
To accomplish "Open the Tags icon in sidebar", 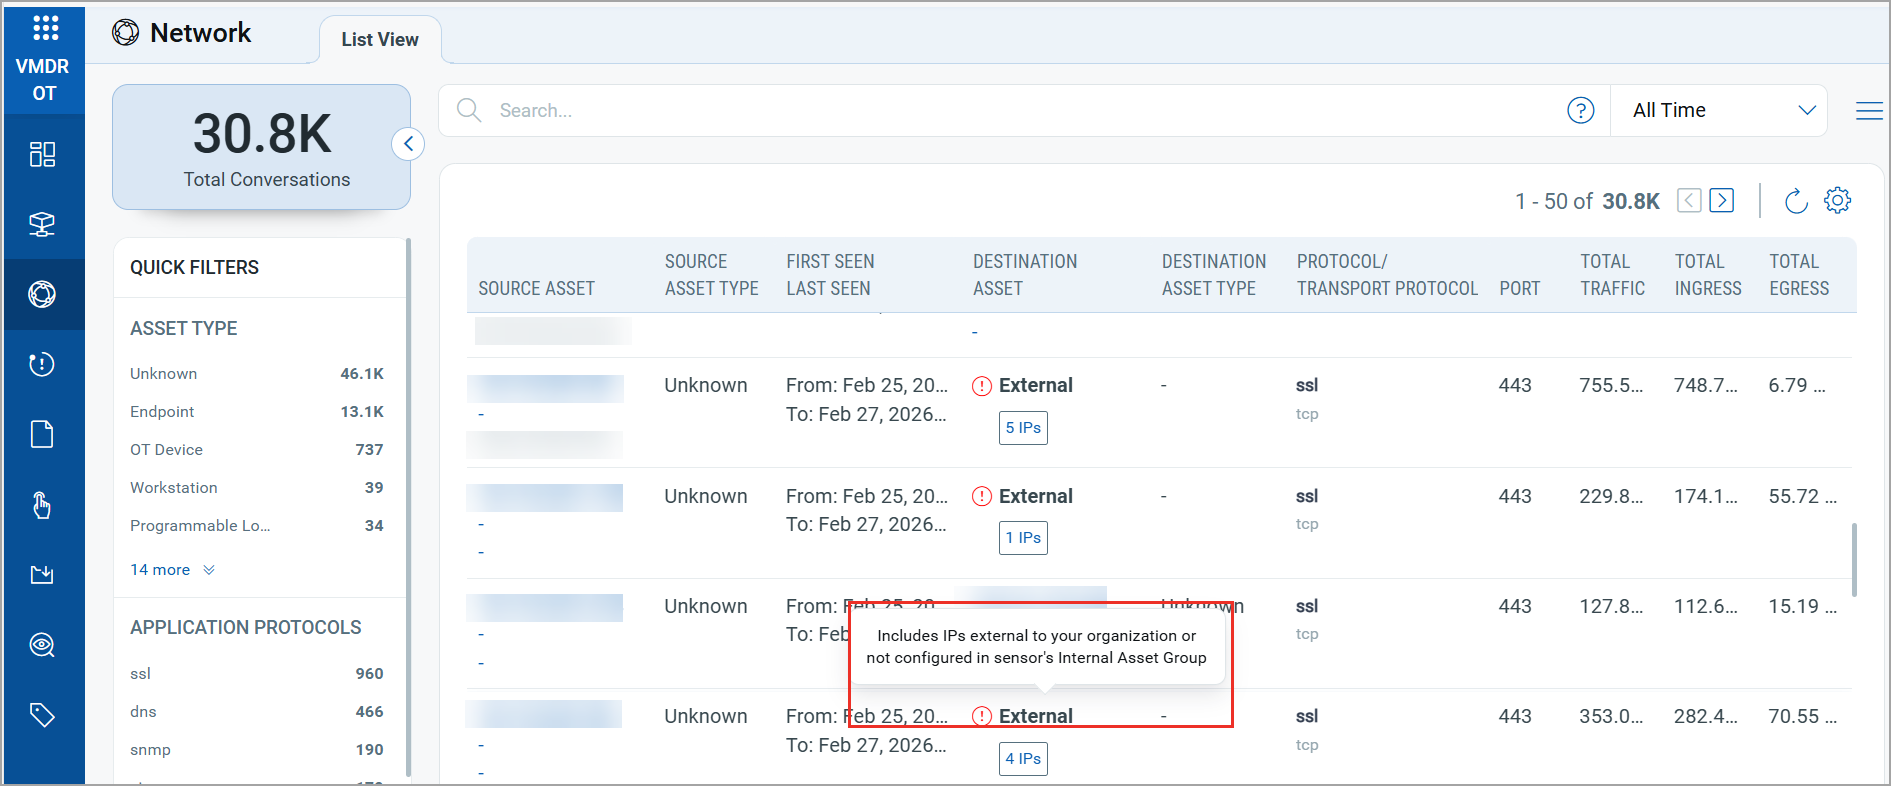I will point(42,715).
